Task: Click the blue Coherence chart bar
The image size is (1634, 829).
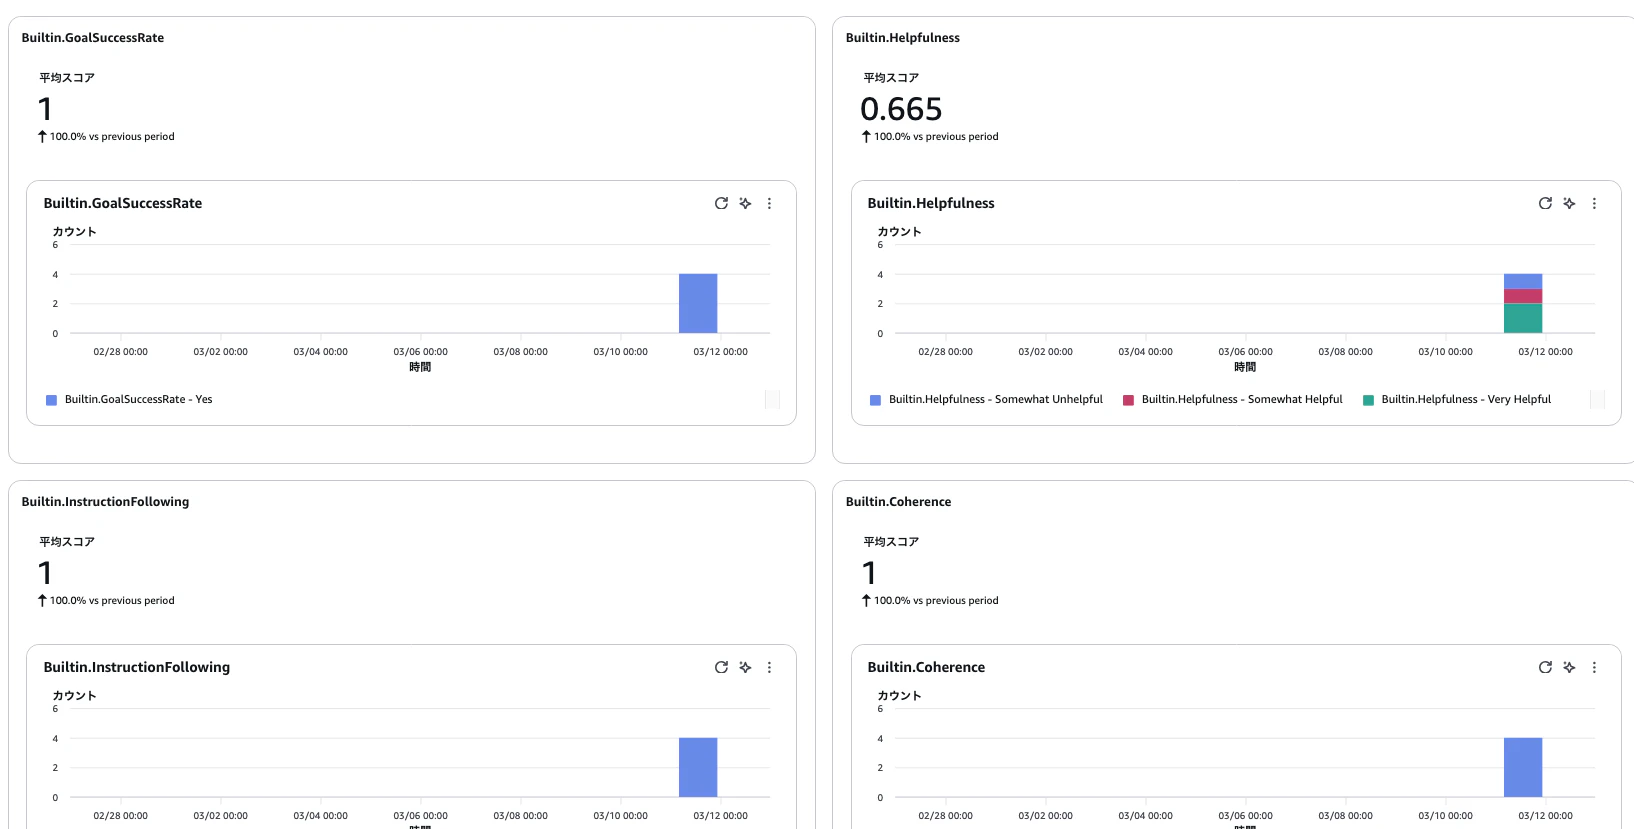Action: [x=1523, y=767]
